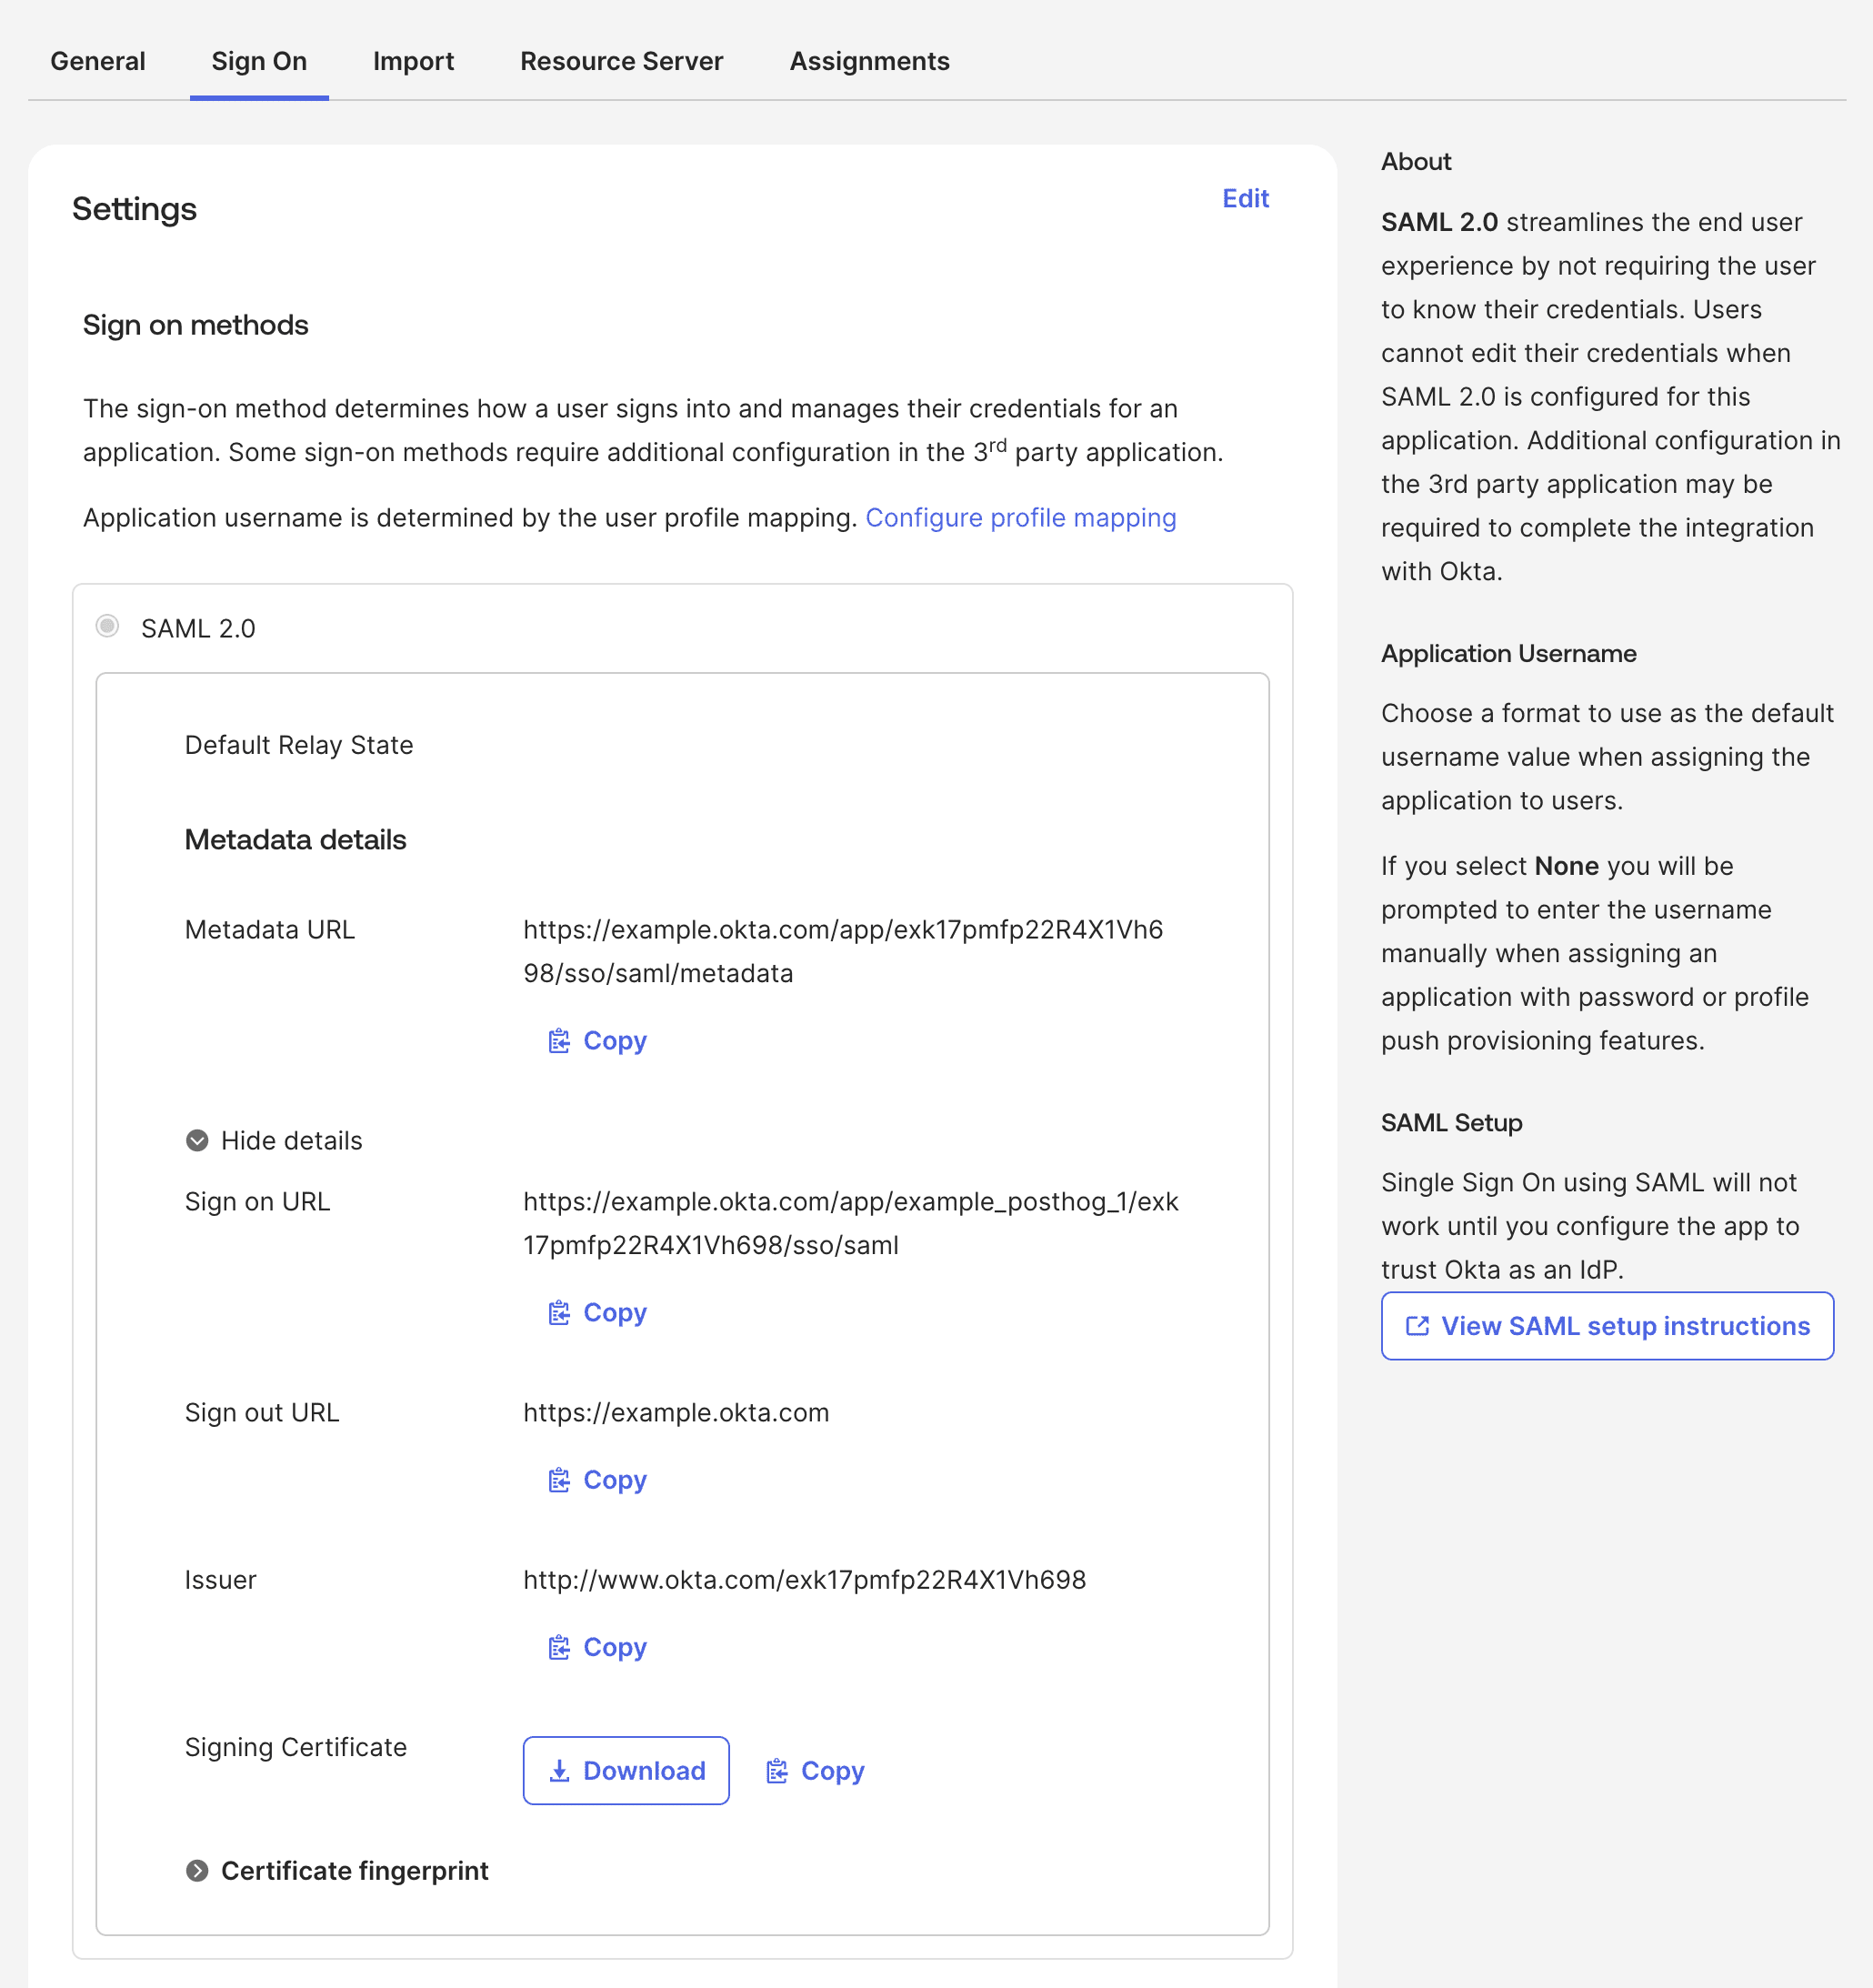Click clipboard icon for Sign out URL
The height and width of the screenshot is (1988, 1873).
click(559, 1480)
